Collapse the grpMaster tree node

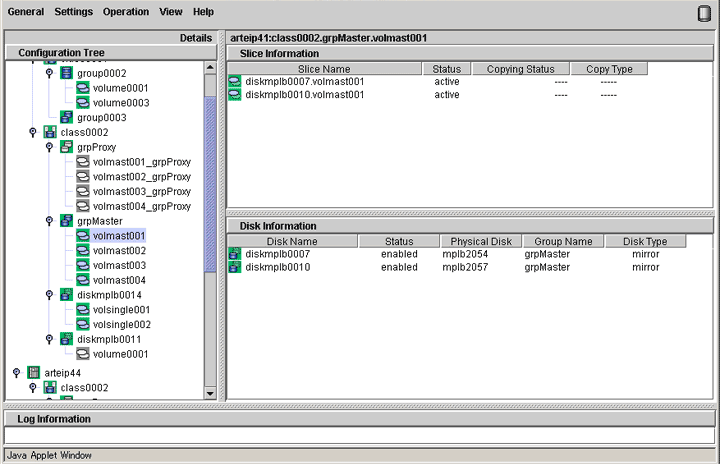tap(49, 221)
